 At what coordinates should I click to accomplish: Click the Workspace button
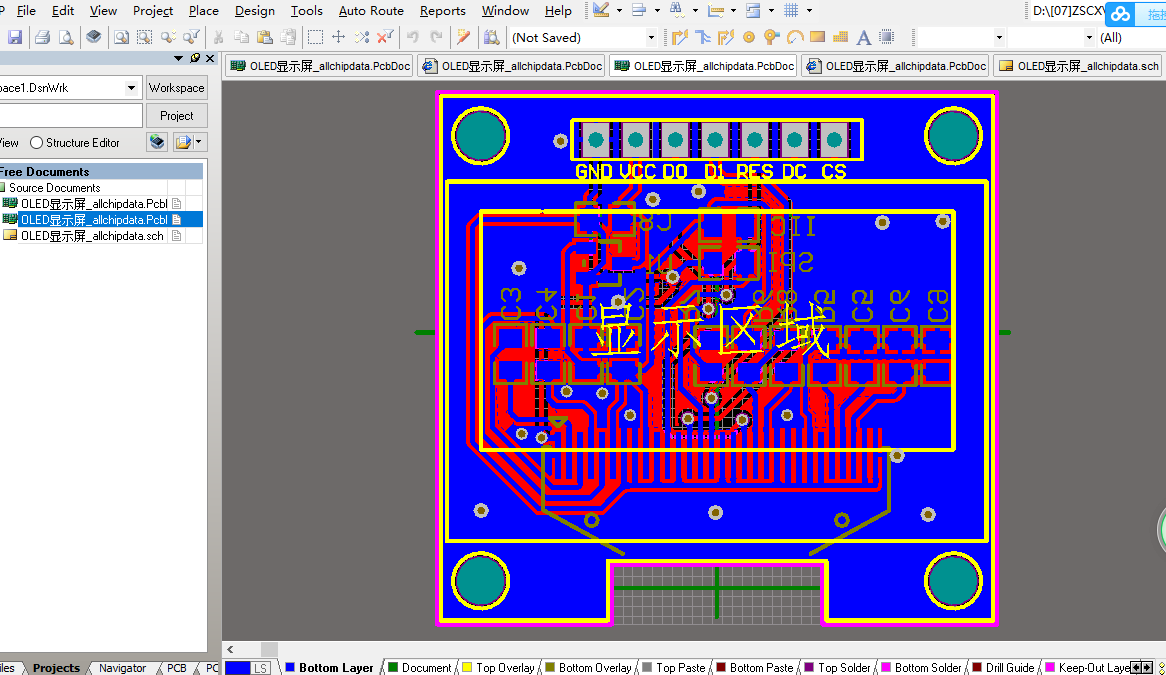coord(176,88)
